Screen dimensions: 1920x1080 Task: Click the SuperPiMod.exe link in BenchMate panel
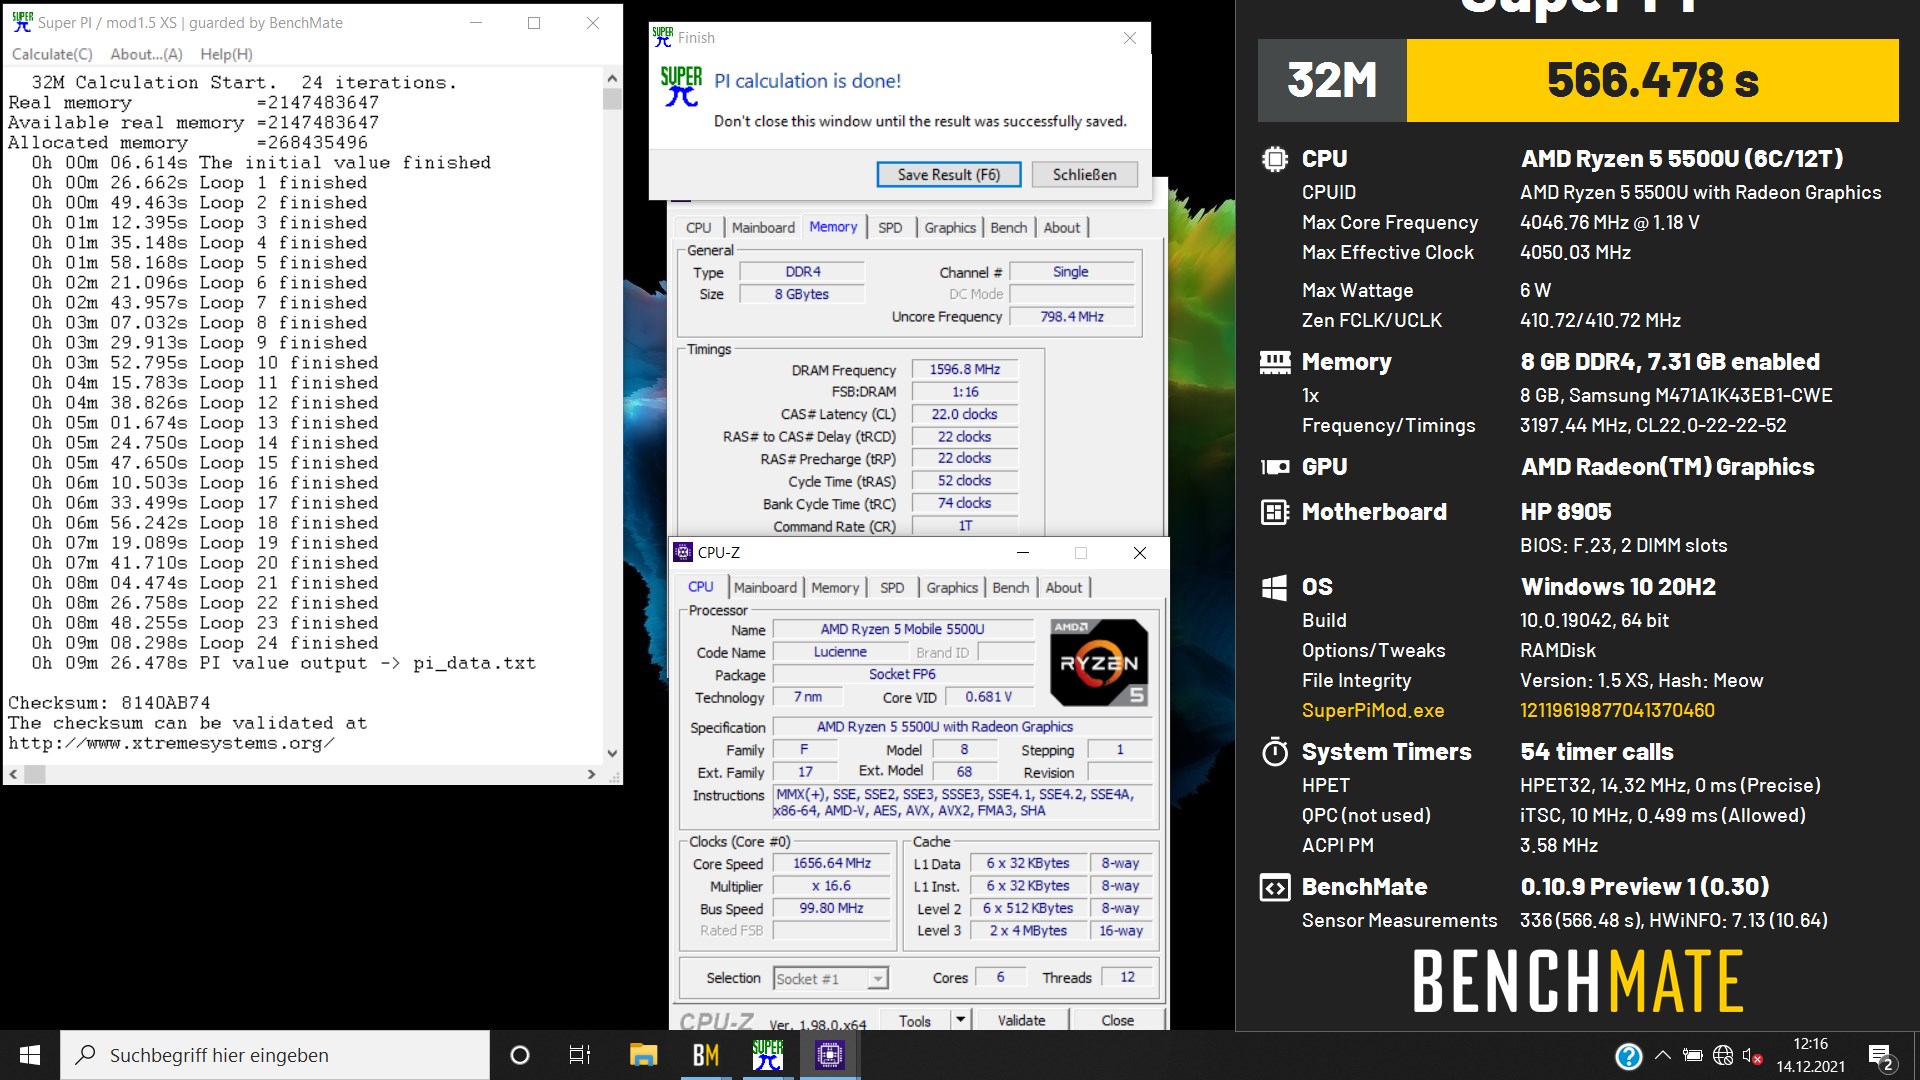tap(1373, 711)
